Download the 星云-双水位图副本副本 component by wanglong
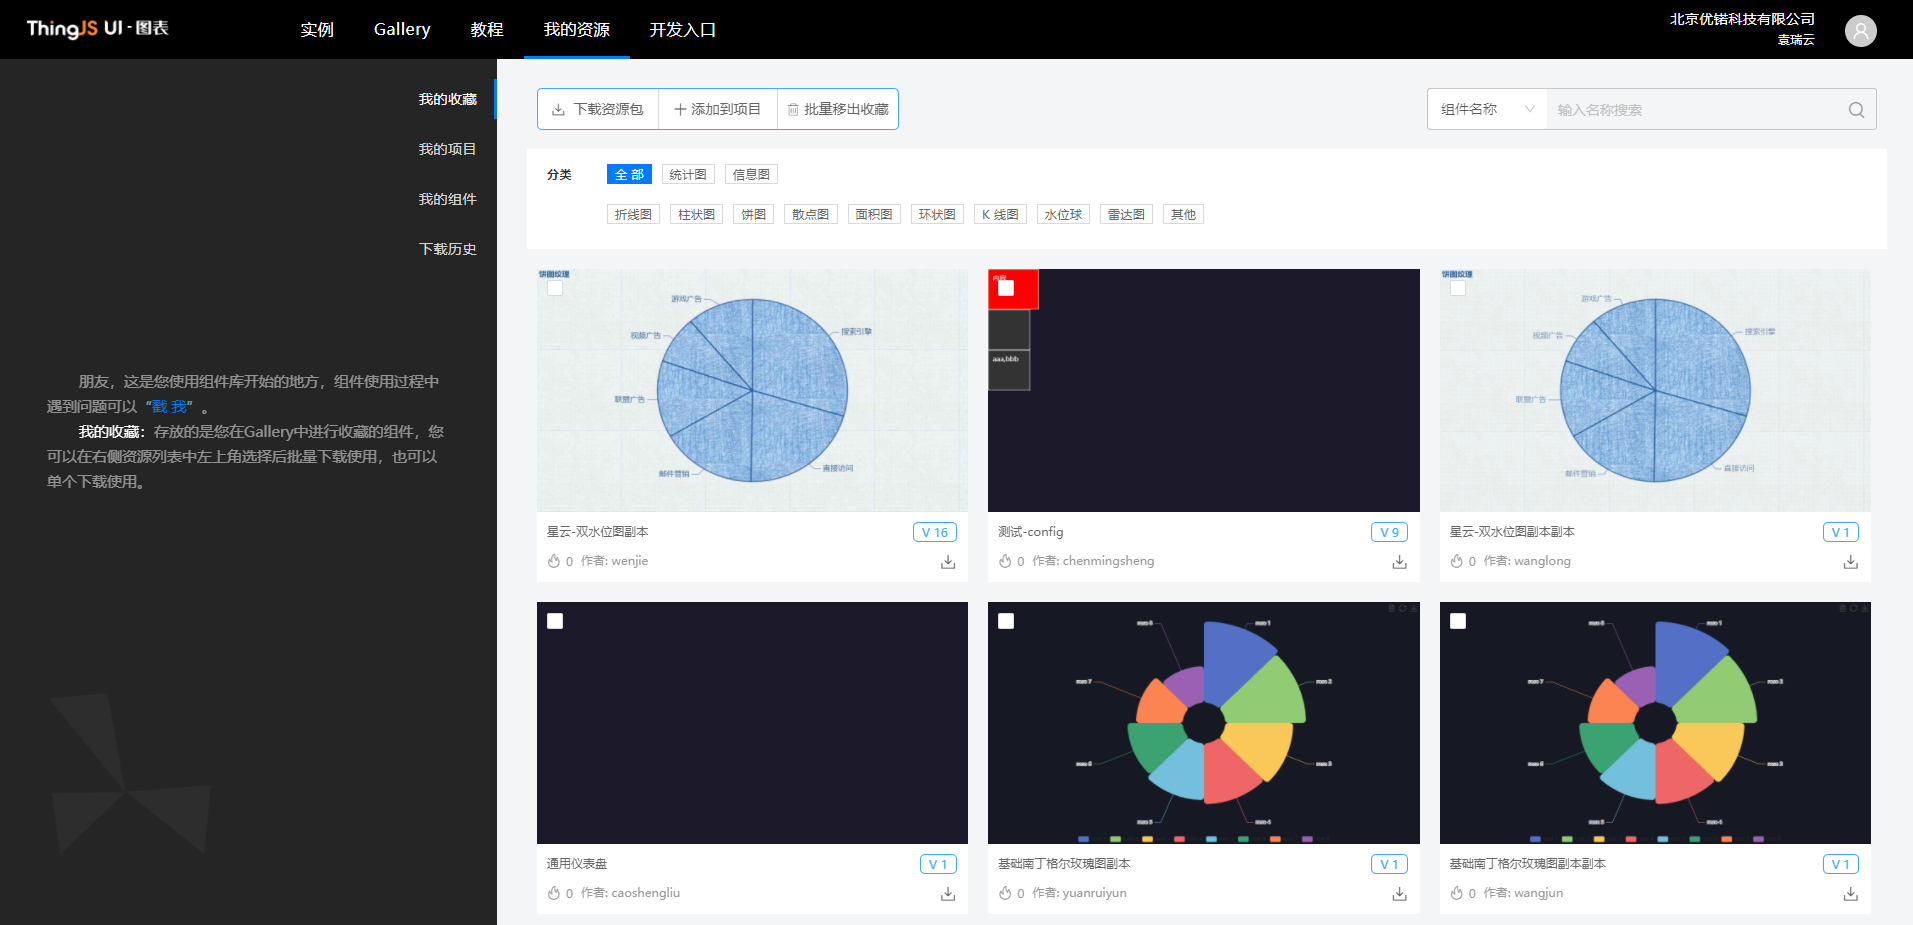 1851,562
